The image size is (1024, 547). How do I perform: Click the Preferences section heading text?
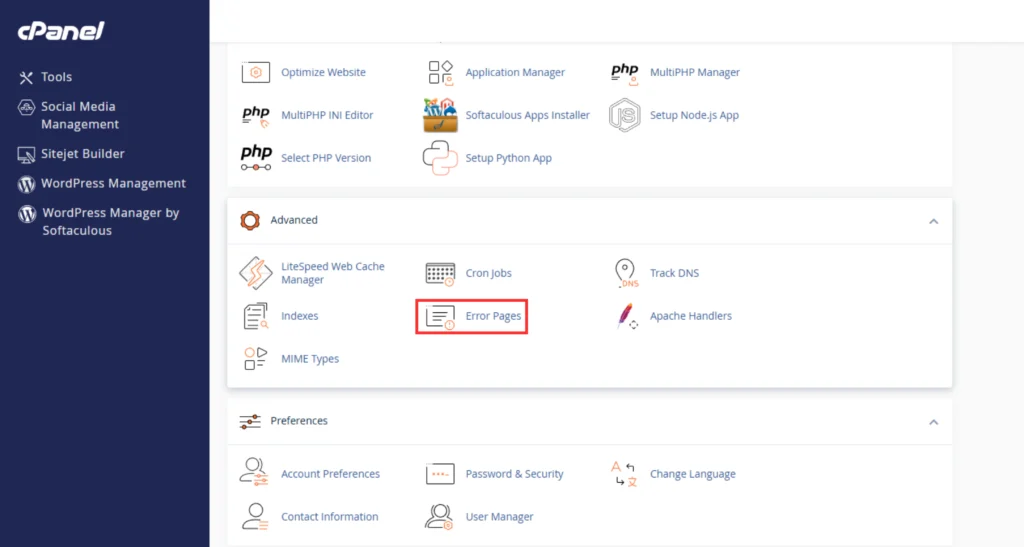(x=298, y=421)
